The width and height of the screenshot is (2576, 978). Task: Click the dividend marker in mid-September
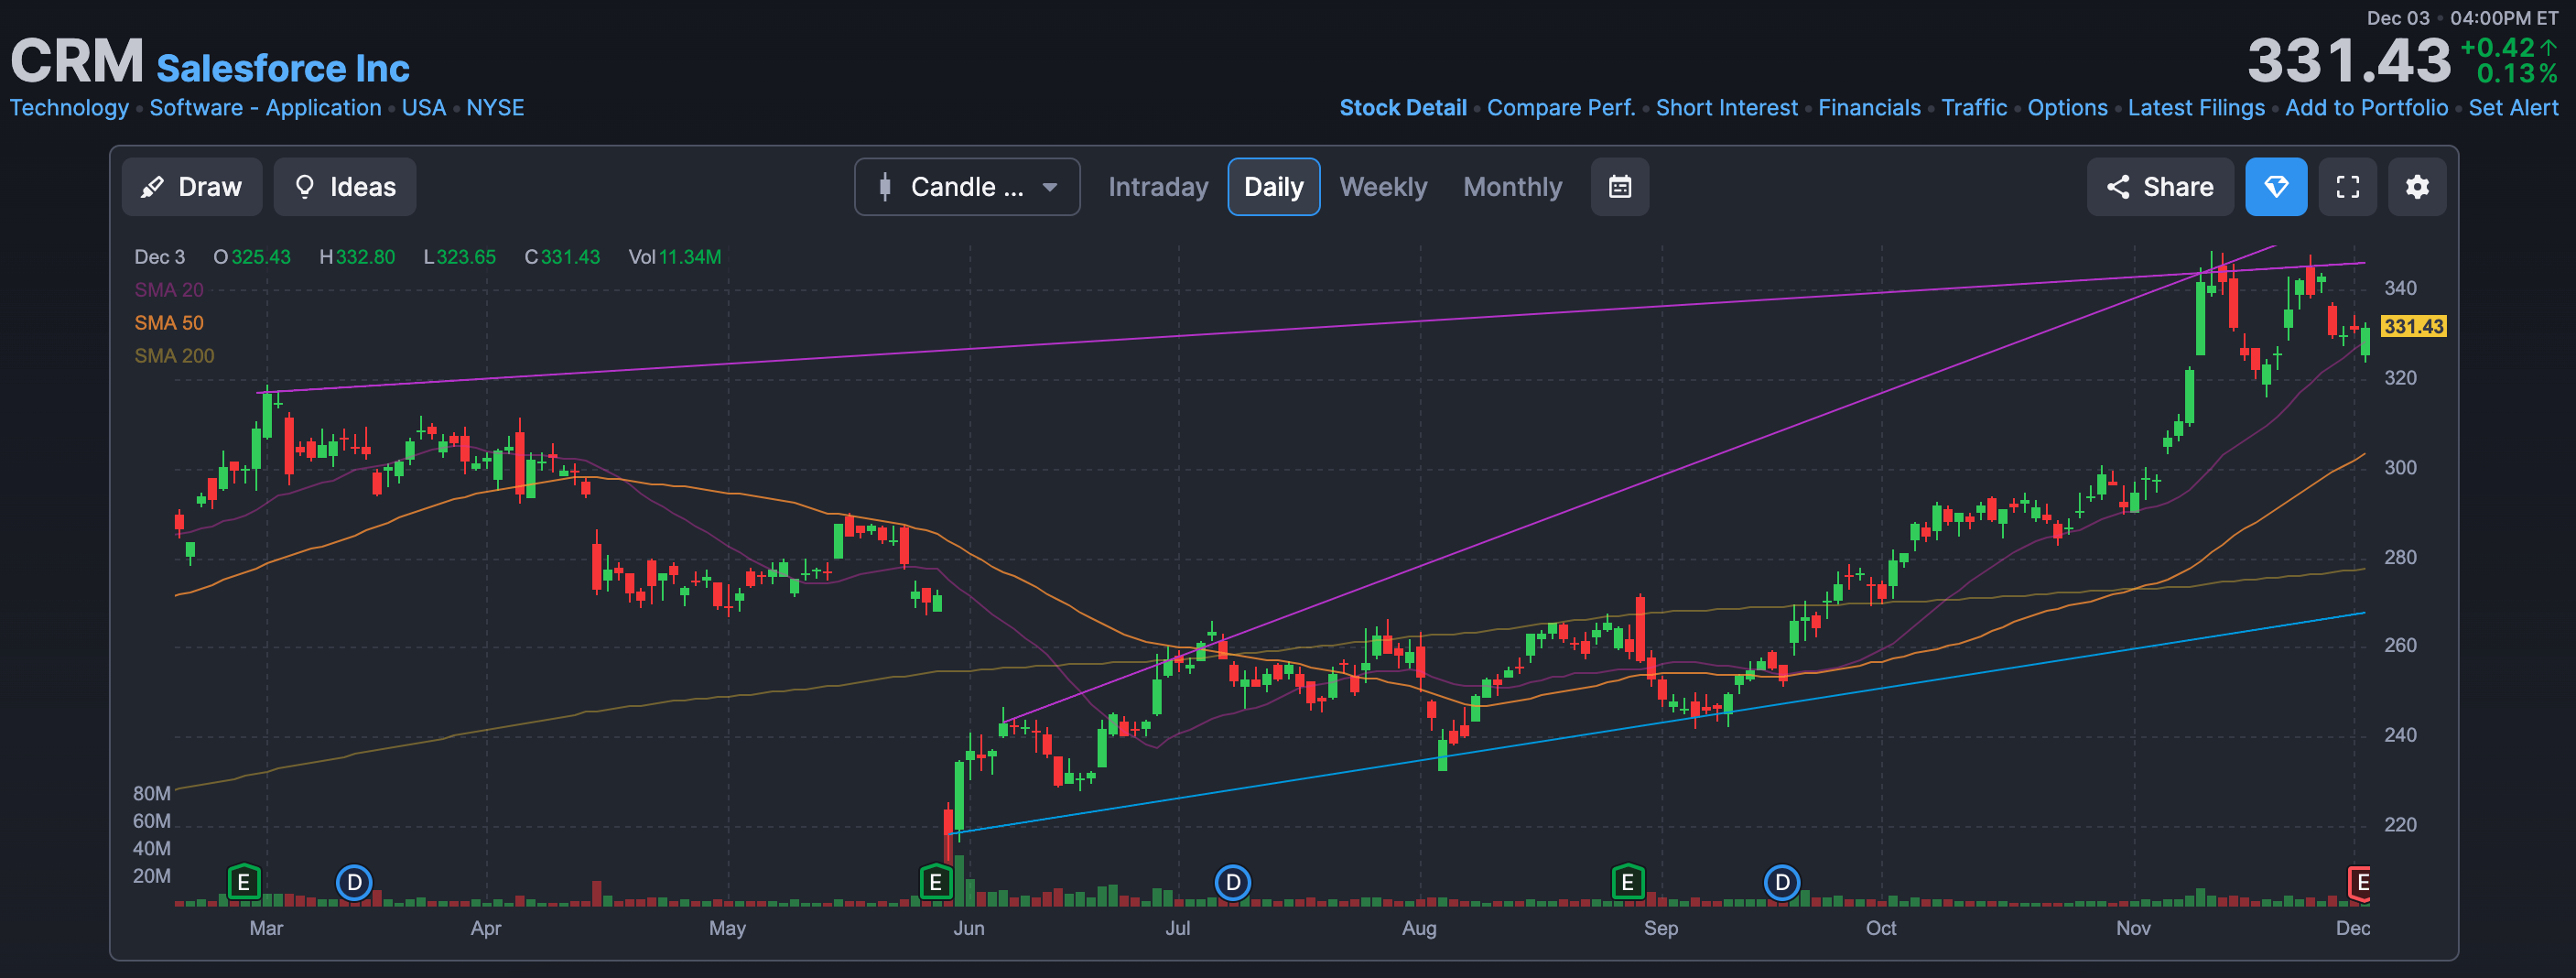[1781, 882]
